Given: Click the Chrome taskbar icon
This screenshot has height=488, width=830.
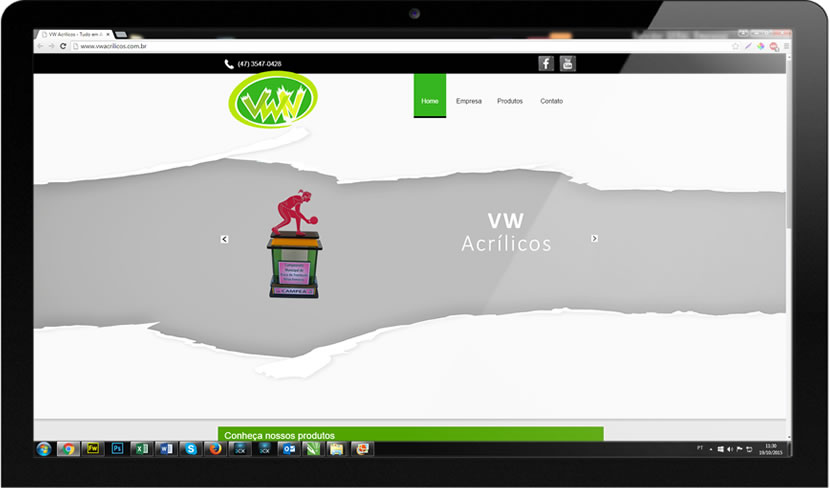Looking at the screenshot, I should click(x=68, y=449).
